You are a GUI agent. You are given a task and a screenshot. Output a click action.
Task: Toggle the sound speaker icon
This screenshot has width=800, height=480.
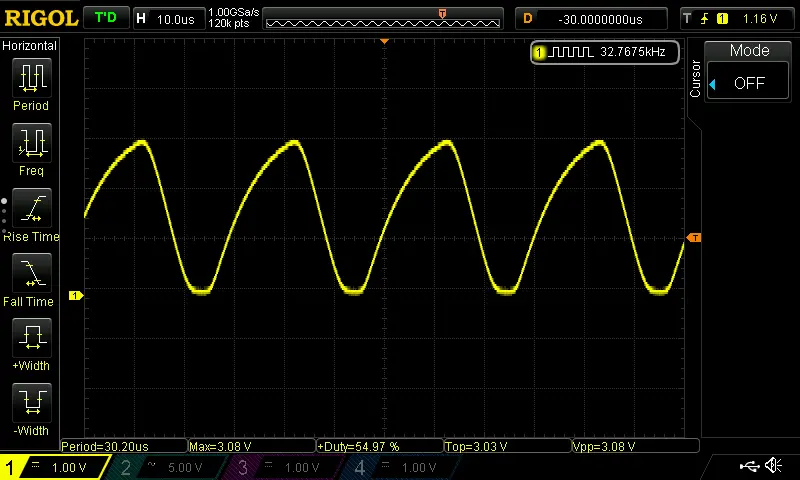[x=773, y=466]
